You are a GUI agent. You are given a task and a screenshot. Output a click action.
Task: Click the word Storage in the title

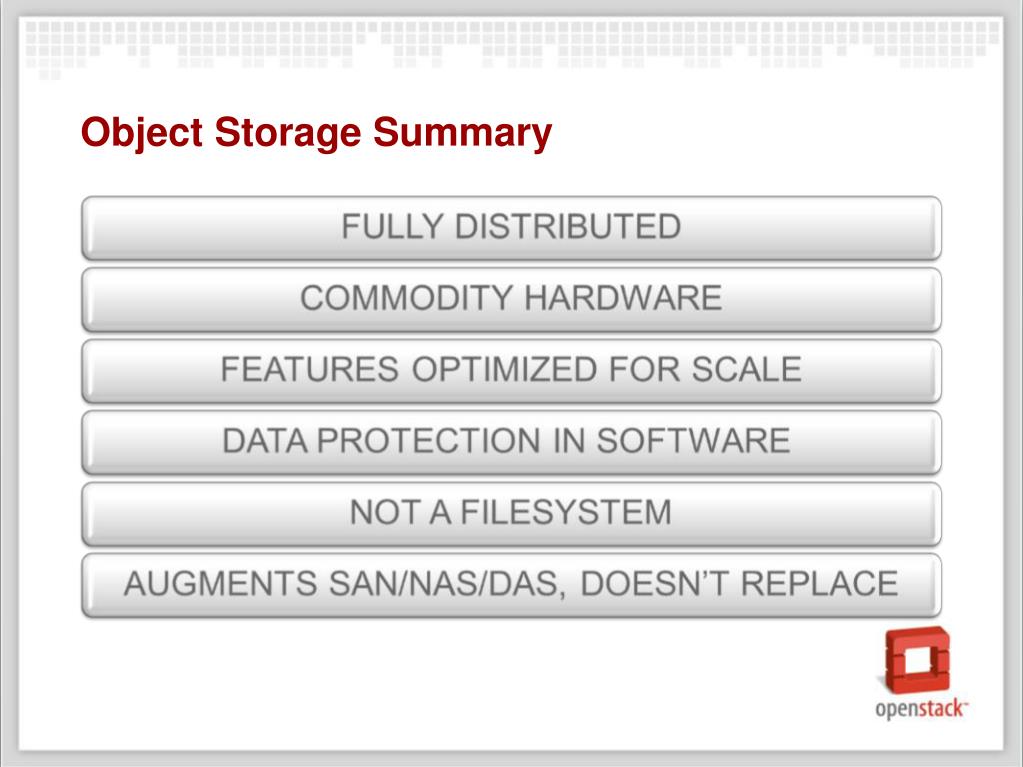point(288,132)
